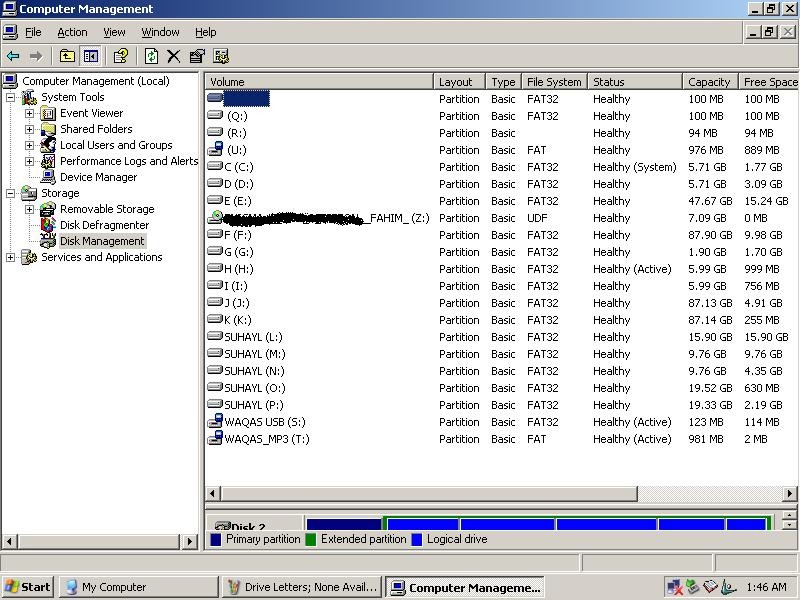
Task: Open the View menu
Action: 114,32
